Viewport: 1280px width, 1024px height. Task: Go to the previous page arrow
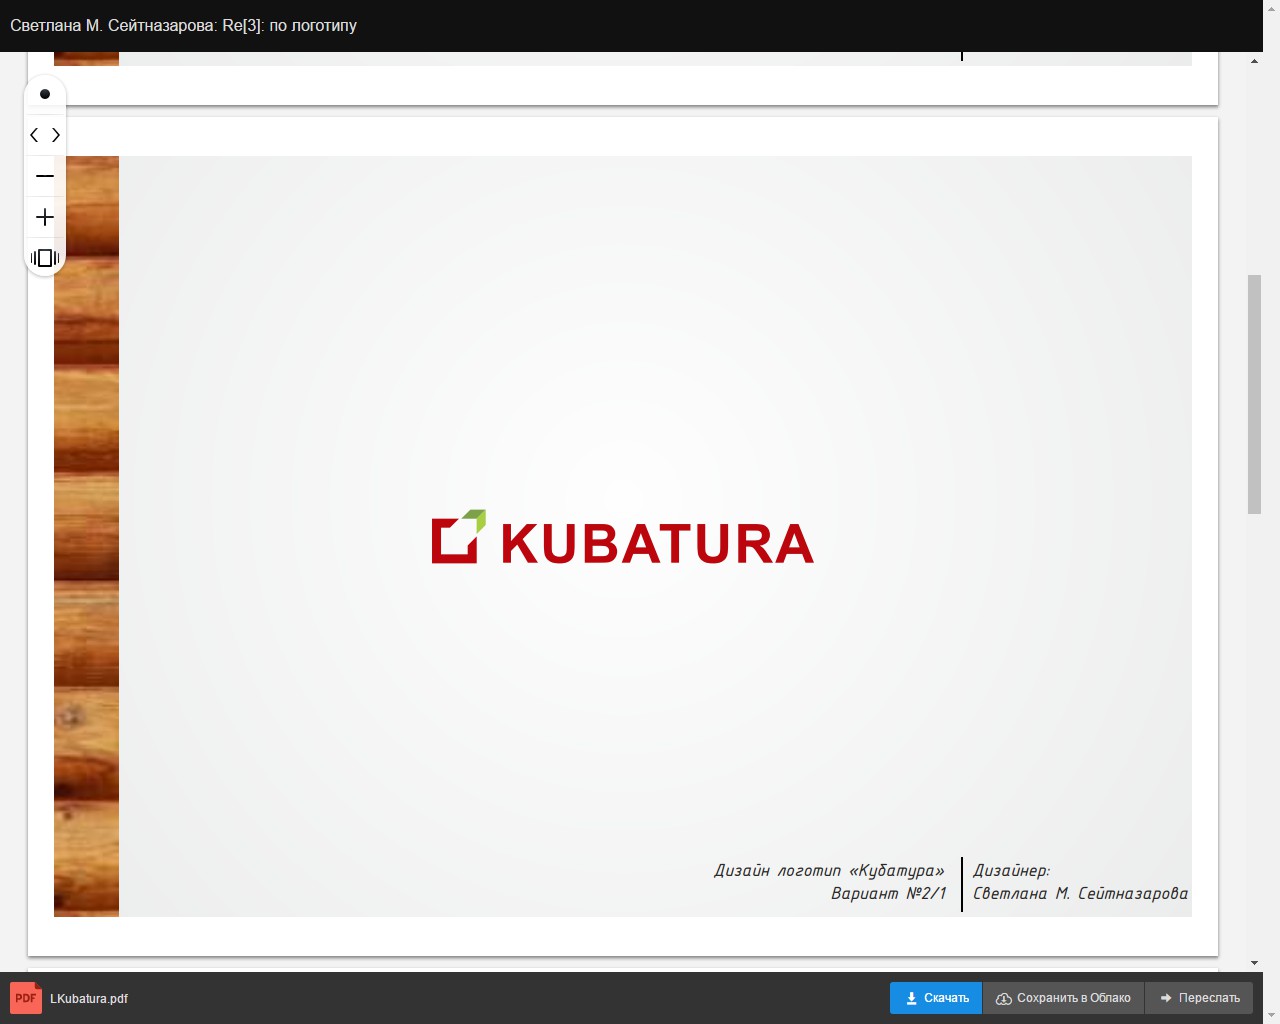click(34, 135)
